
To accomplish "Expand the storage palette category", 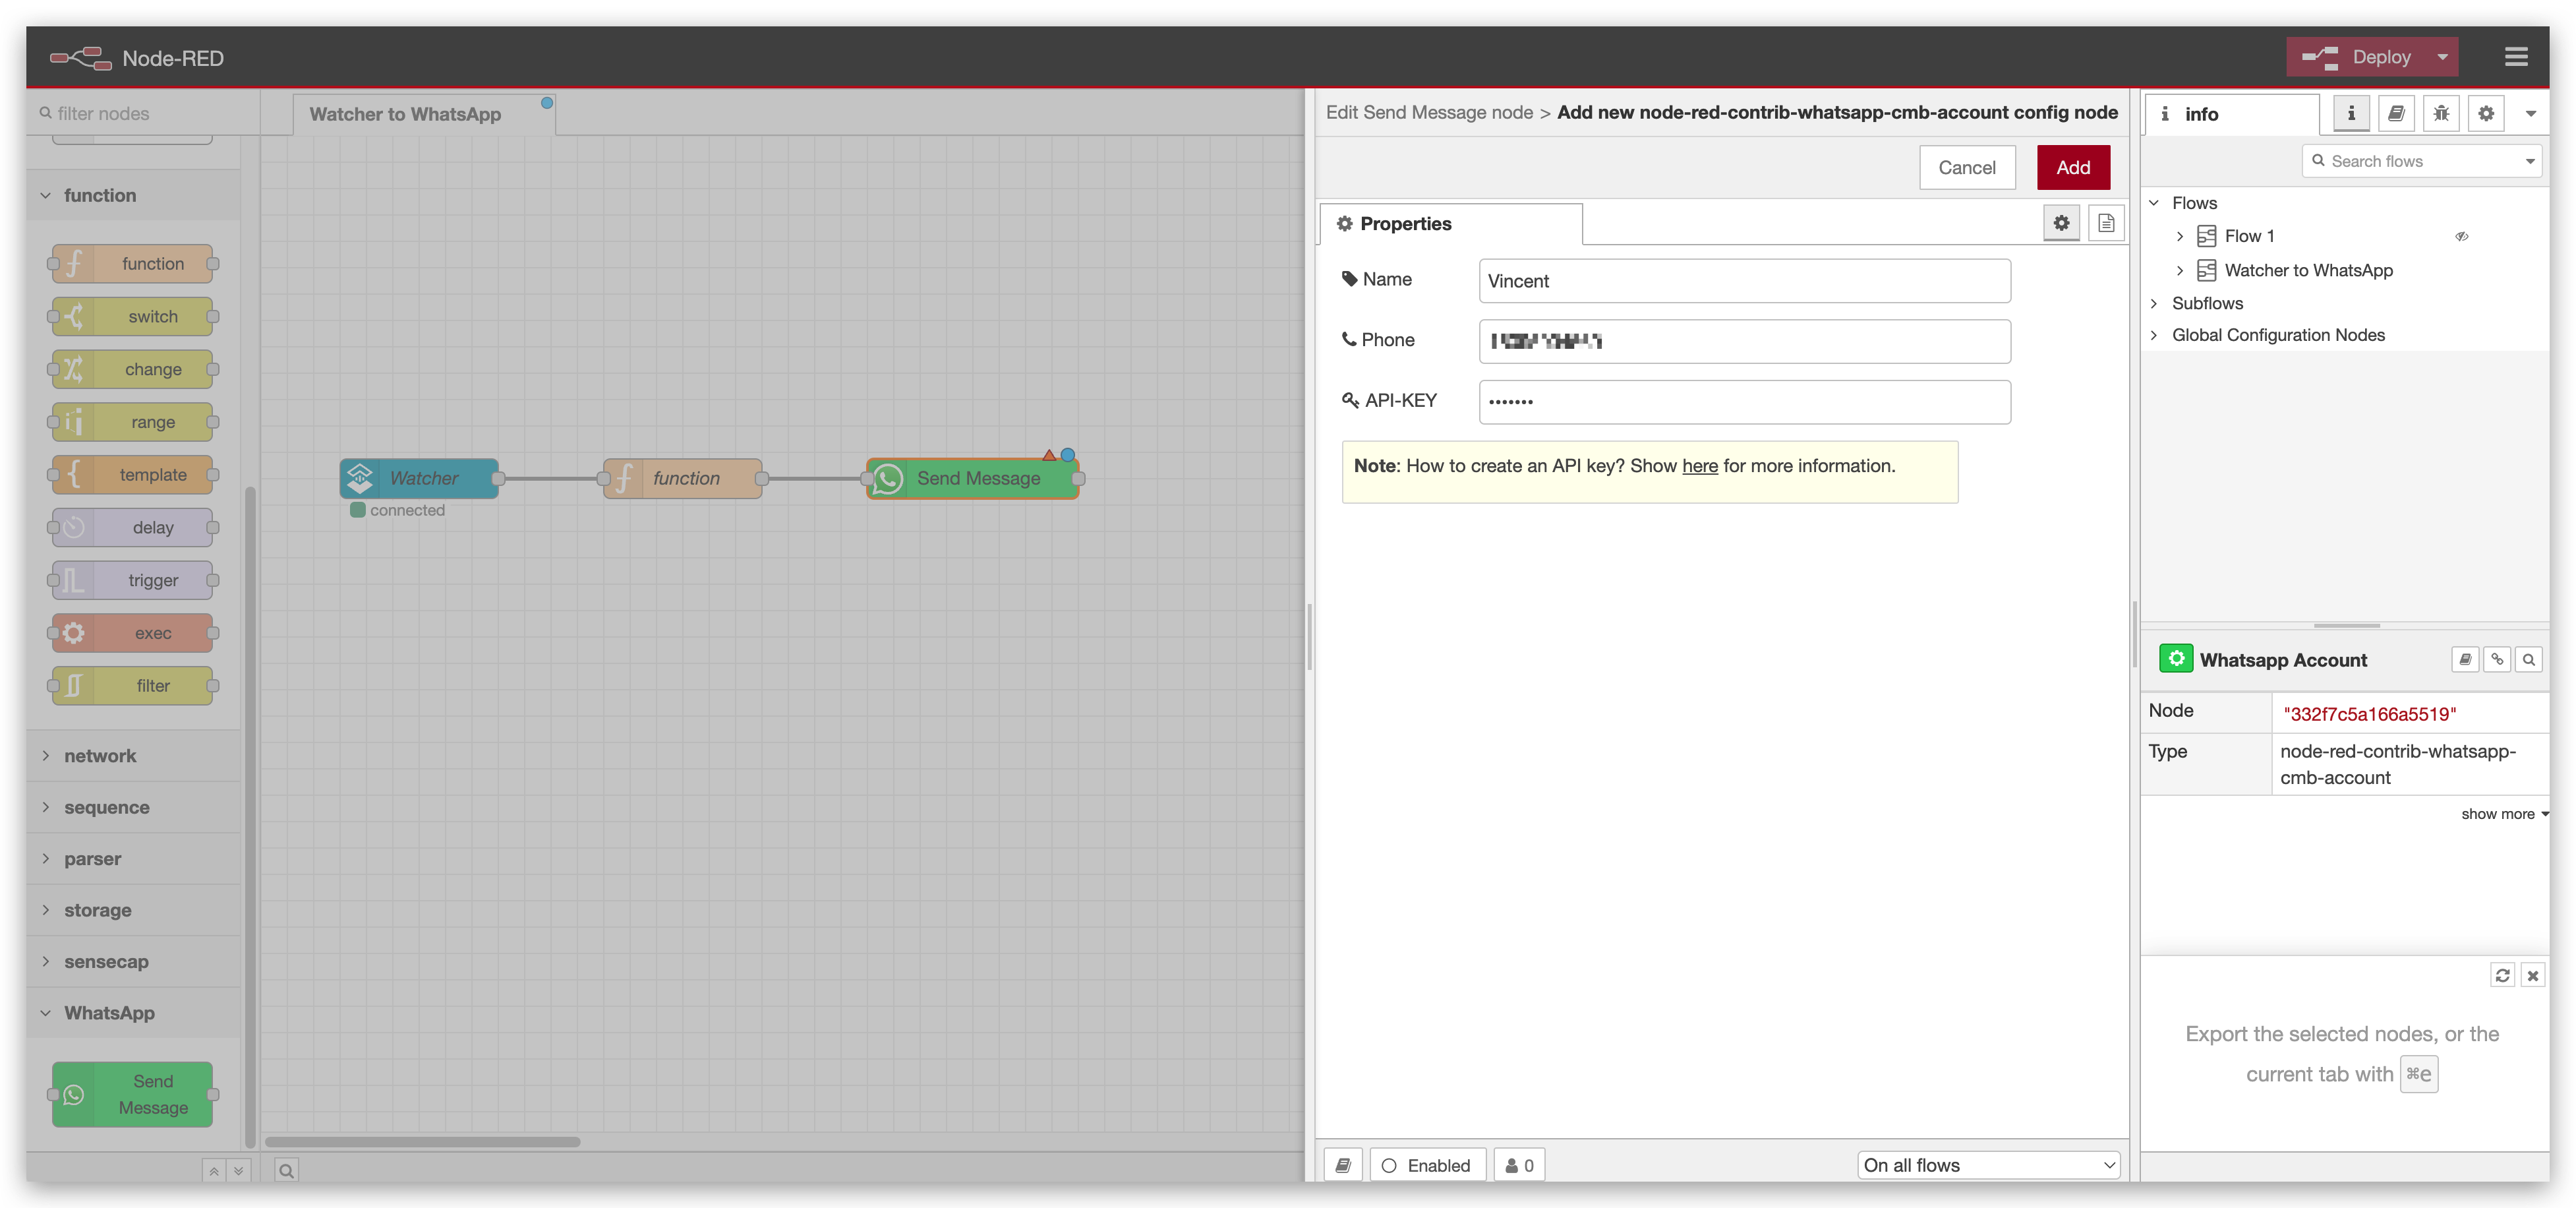I will [x=133, y=910].
